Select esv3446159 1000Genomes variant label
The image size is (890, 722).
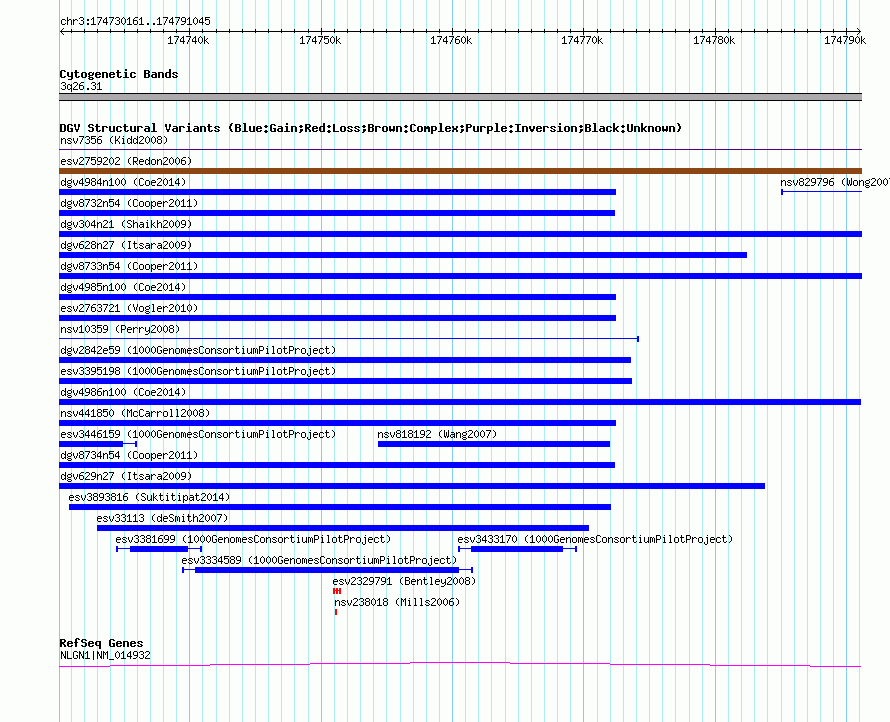tap(198, 434)
